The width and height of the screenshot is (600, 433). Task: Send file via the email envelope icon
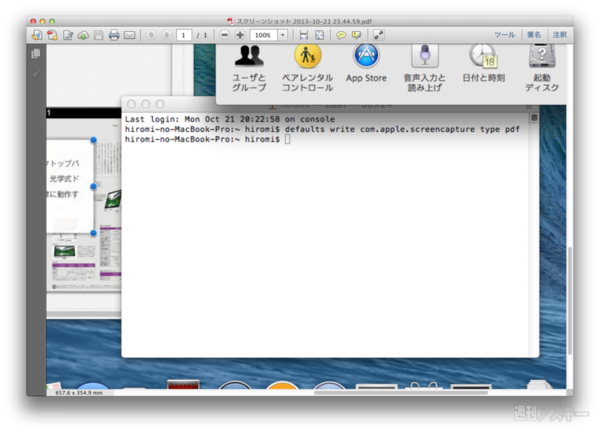point(130,35)
